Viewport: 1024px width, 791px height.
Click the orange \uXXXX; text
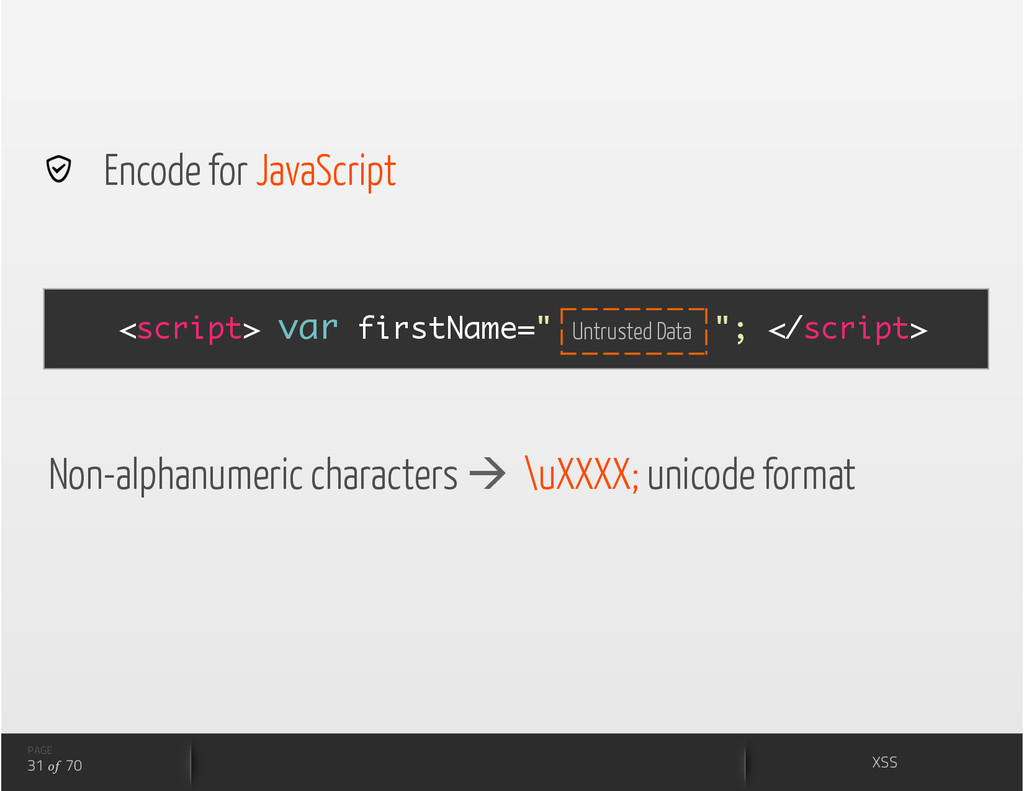581,474
